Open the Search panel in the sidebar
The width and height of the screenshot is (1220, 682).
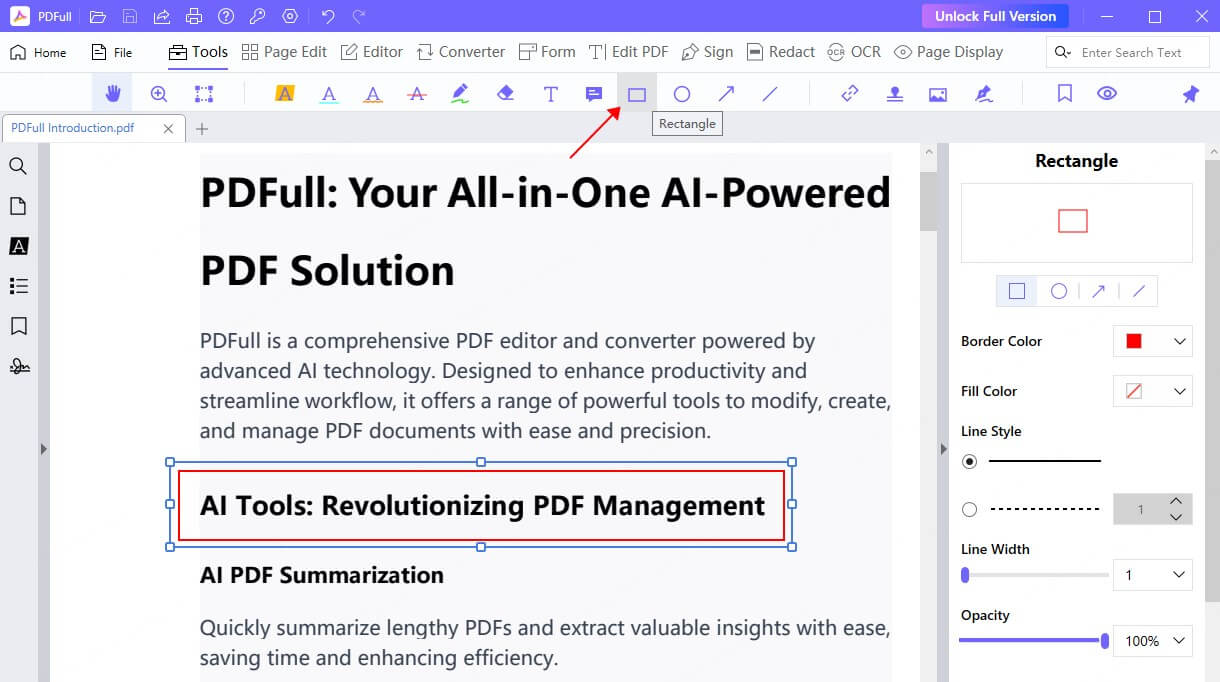click(19, 166)
